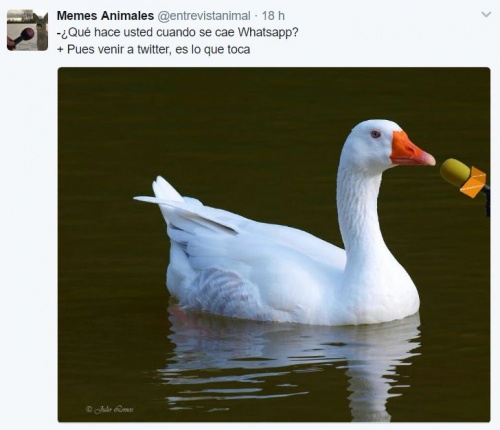Click the Julio Lemos photo watermark
This screenshot has height=430, width=500.
(x=110, y=409)
